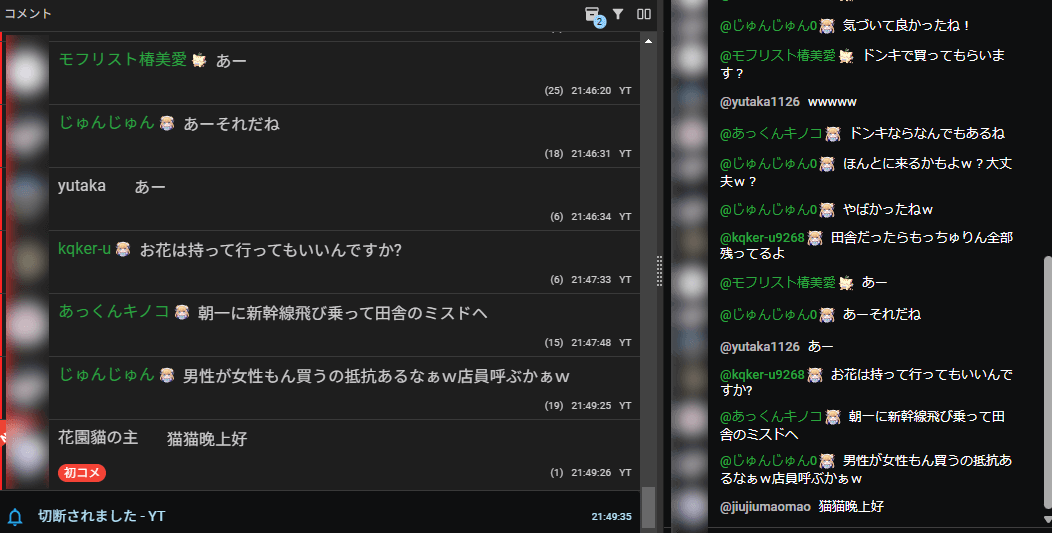1052x533 pixels.
Task: Open yutaka avatar in the comment list
Action: click(x=27, y=198)
